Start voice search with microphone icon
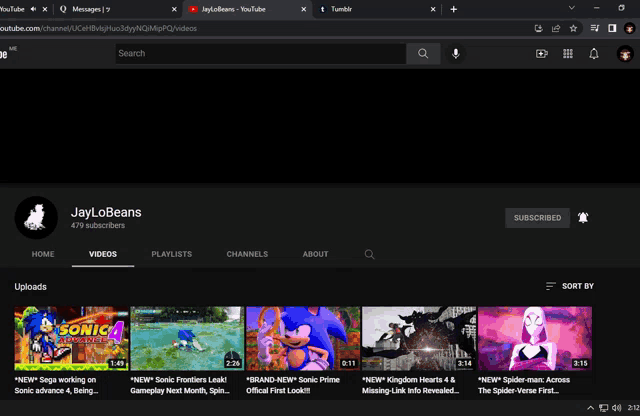Image resolution: width=640 pixels, height=416 pixels. point(456,53)
